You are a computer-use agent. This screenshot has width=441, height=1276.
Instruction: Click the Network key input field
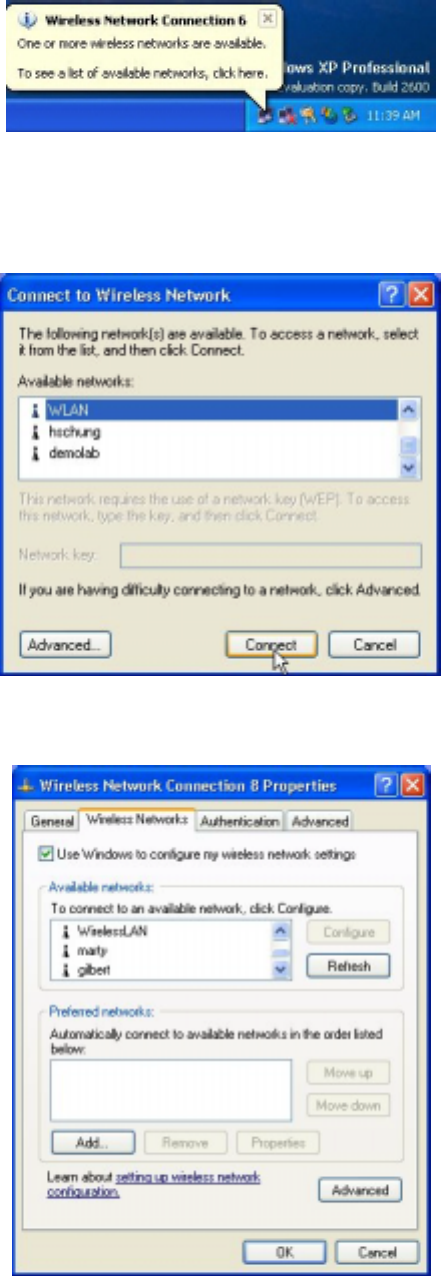[x=270, y=556]
